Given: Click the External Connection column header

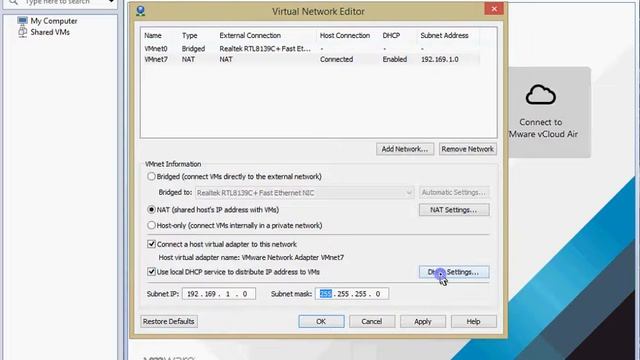Looking at the screenshot, I should coord(250,36).
